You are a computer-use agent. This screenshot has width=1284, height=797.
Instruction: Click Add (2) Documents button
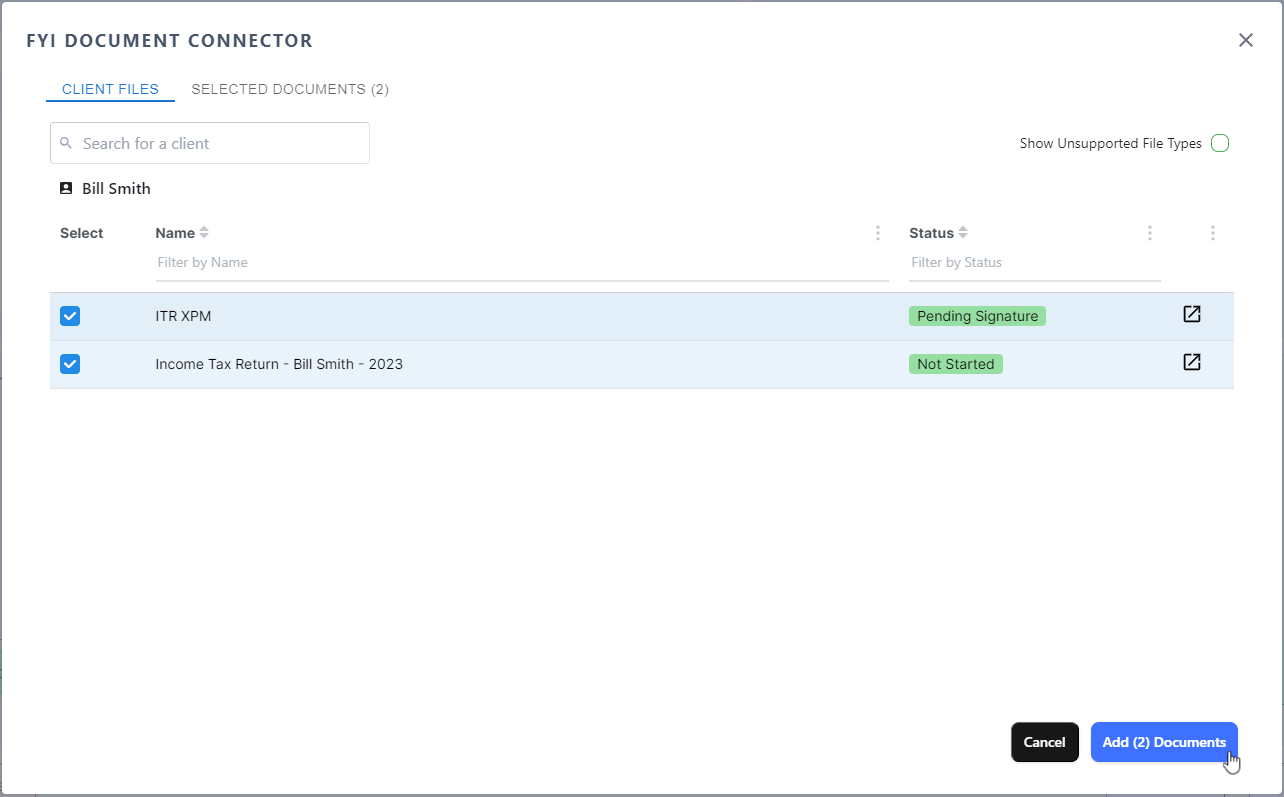tap(1163, 742)
